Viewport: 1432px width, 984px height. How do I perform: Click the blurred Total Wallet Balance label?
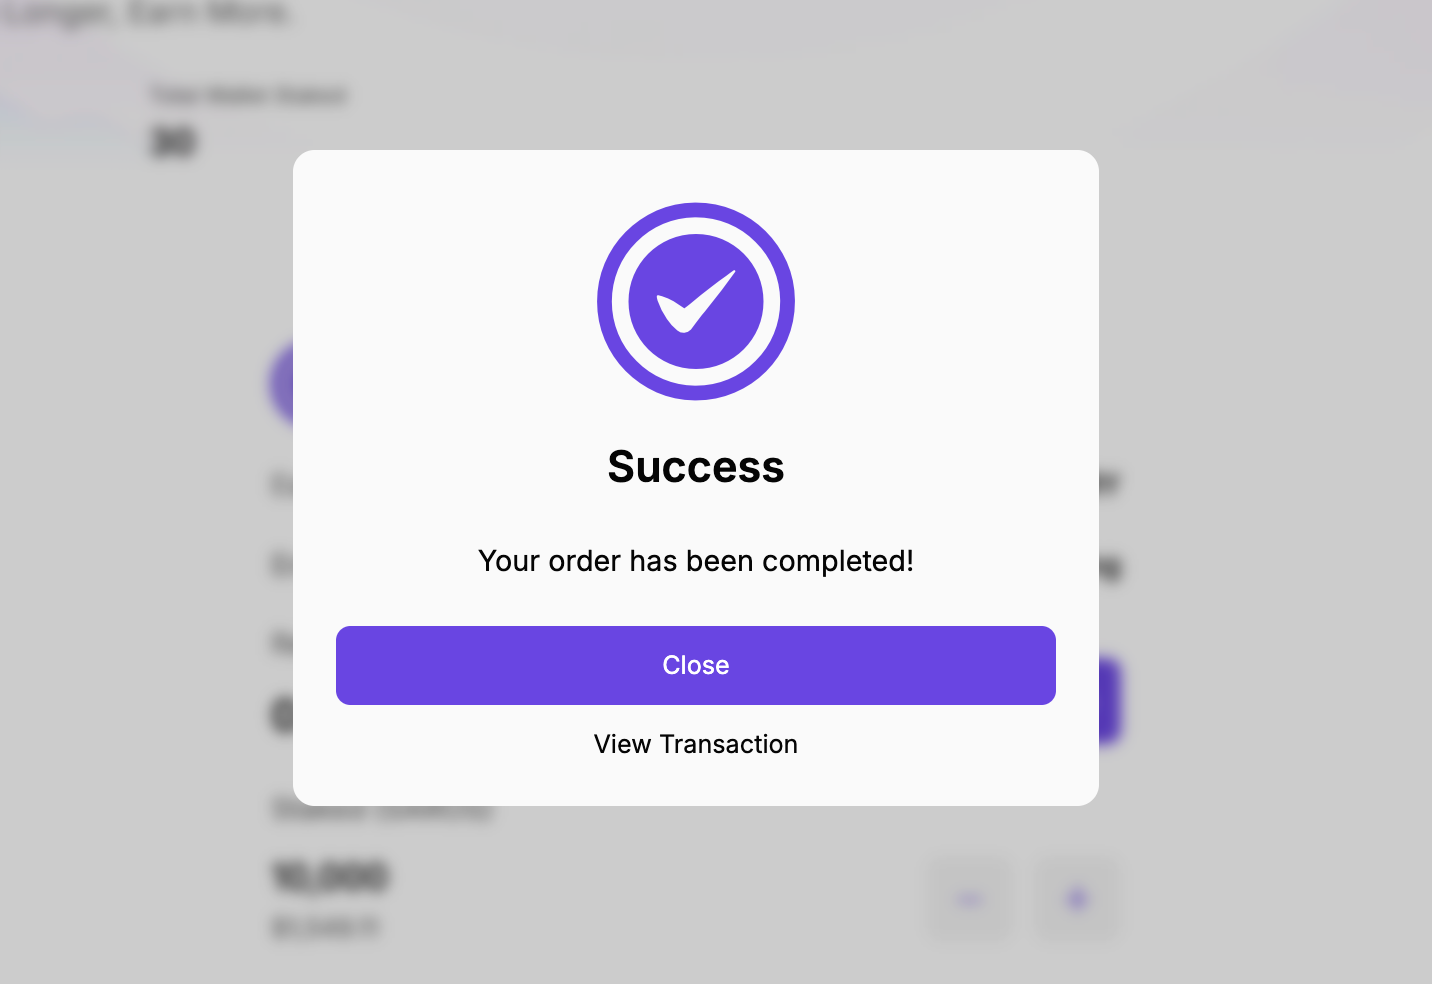[248, 95]
